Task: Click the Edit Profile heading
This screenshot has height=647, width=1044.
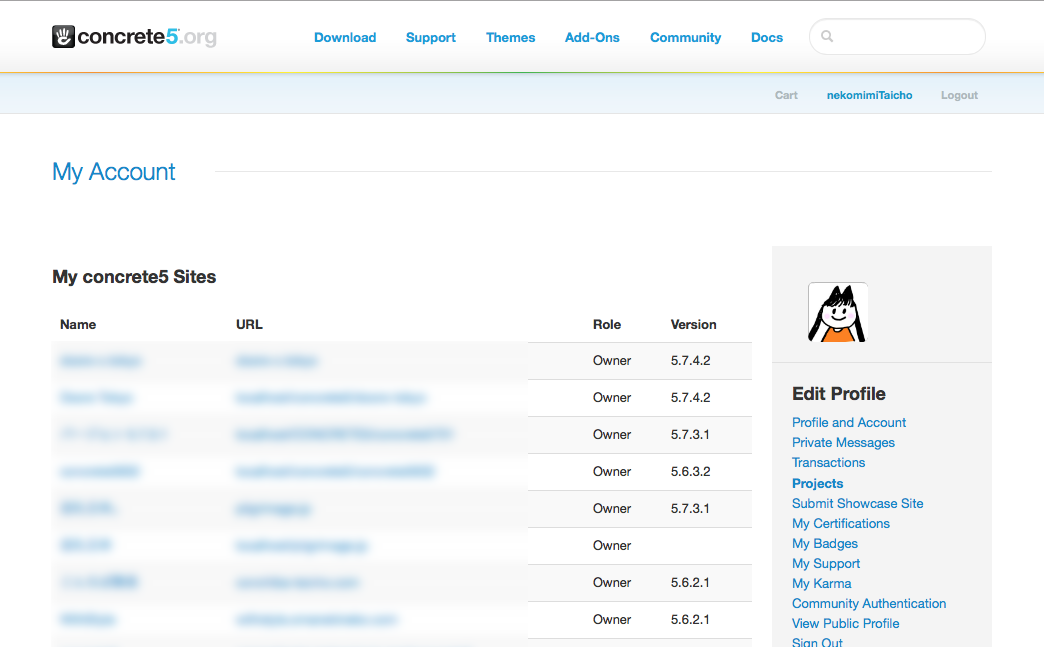Action: [838, 393]
